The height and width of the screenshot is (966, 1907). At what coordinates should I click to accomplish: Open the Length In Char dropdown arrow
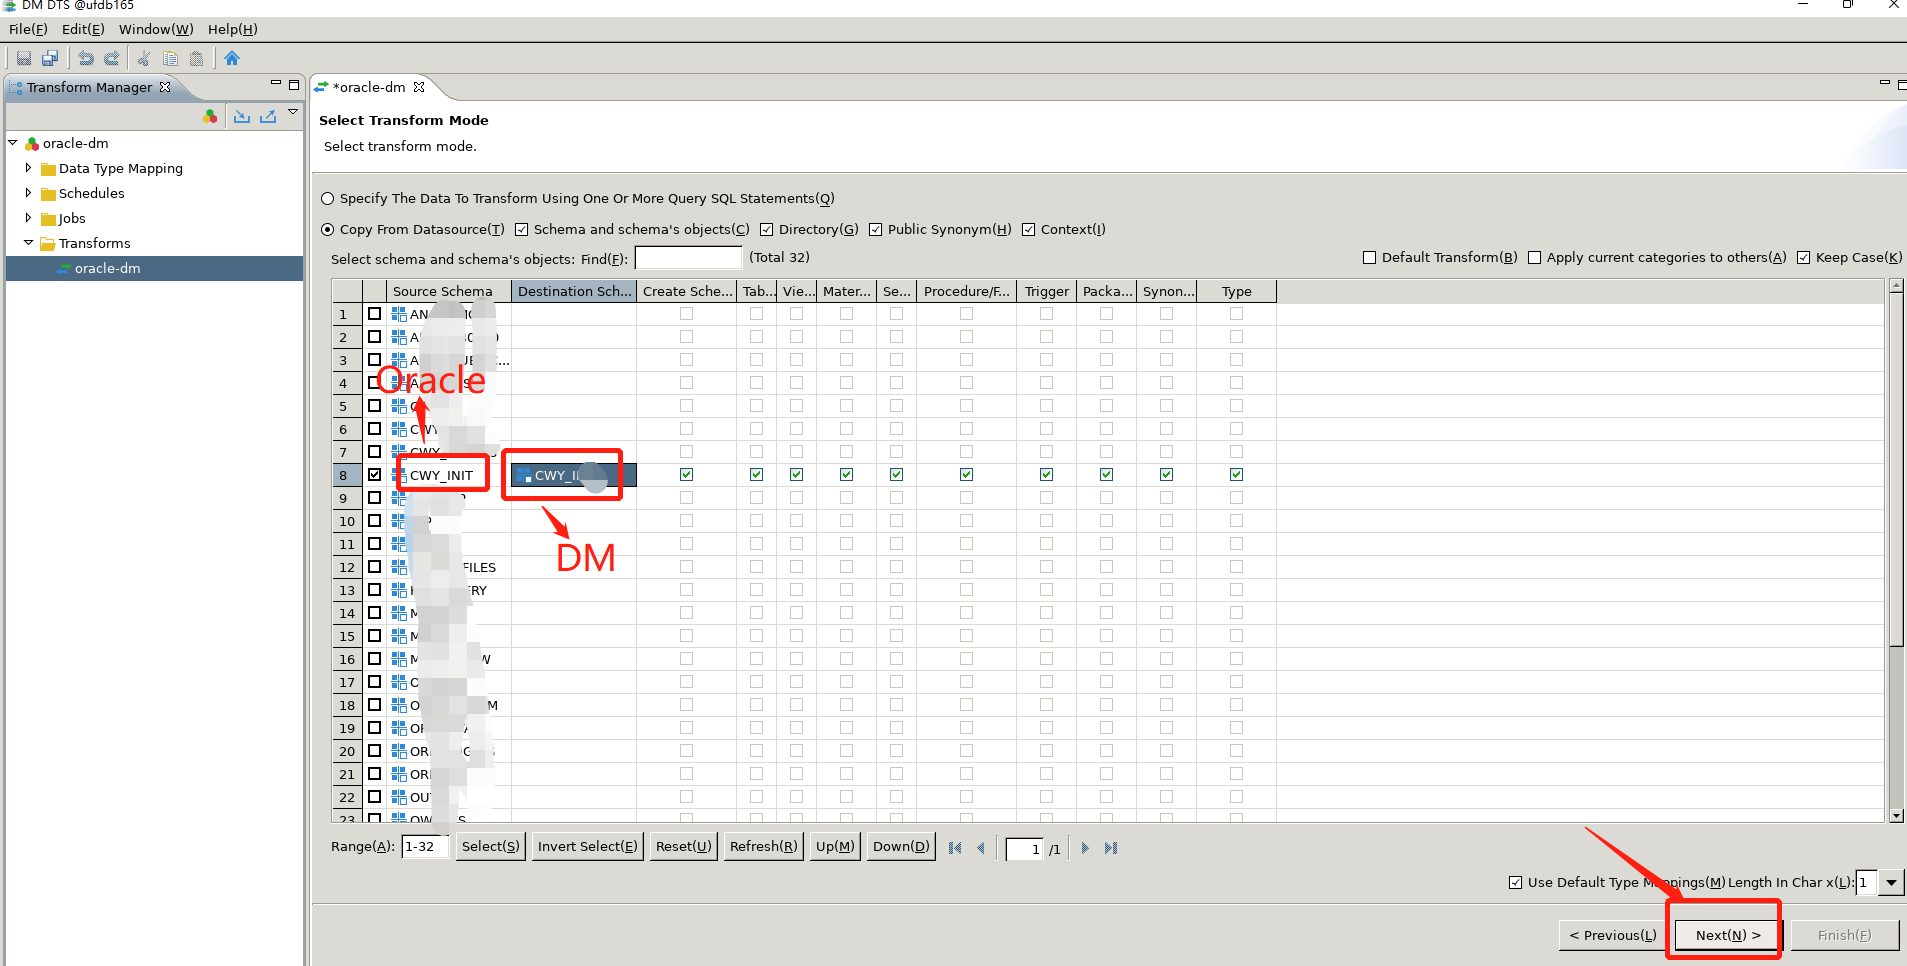(x=1891, y=883)
